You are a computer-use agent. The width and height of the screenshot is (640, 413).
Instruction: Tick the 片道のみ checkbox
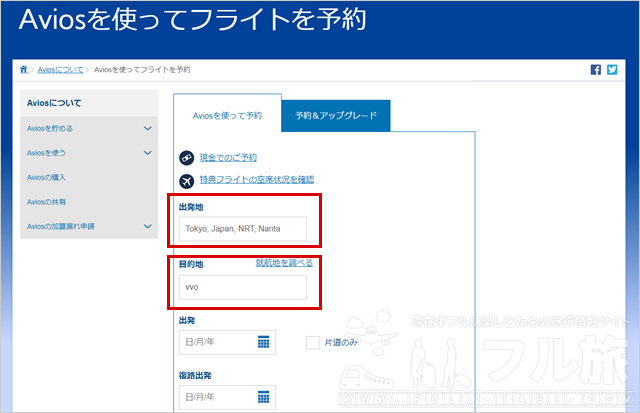click(313, 342)
